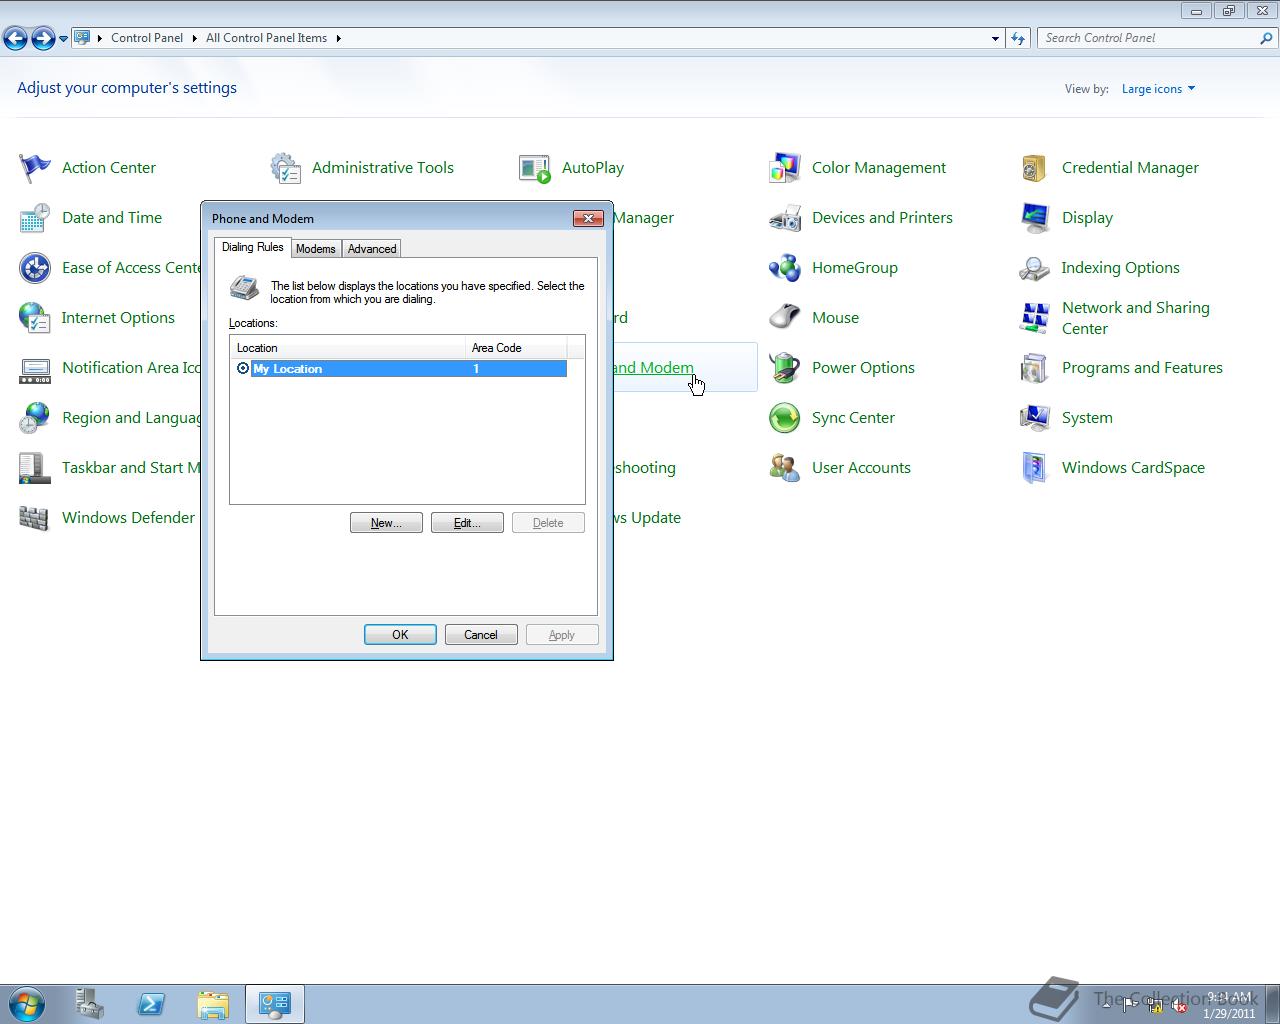Image resolution: width=1280 pixels, height=1024 pixels.
Task: Open Action Center from the control panel
Action: point(108,167)
